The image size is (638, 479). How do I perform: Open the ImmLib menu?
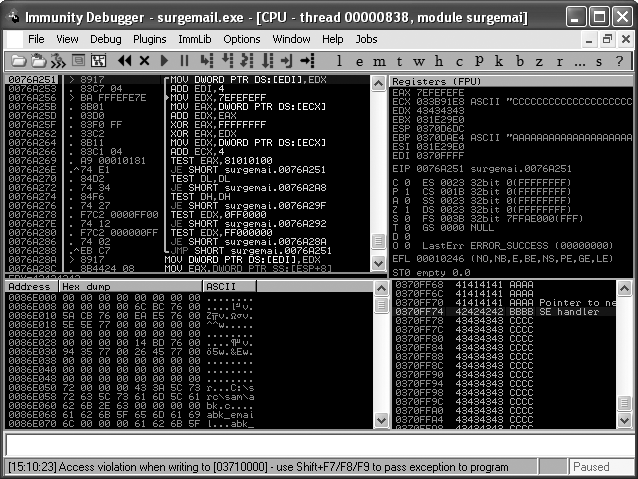195,39
